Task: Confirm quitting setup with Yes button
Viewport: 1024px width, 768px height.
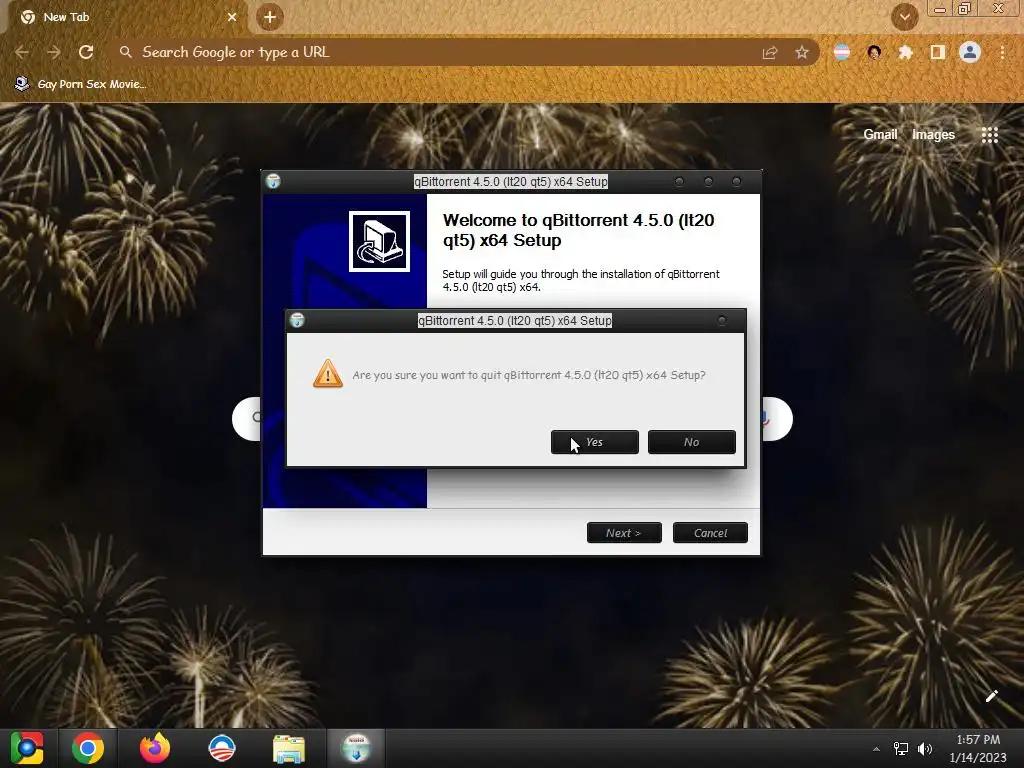Action: pyautogui.click(x=594, y=442)
